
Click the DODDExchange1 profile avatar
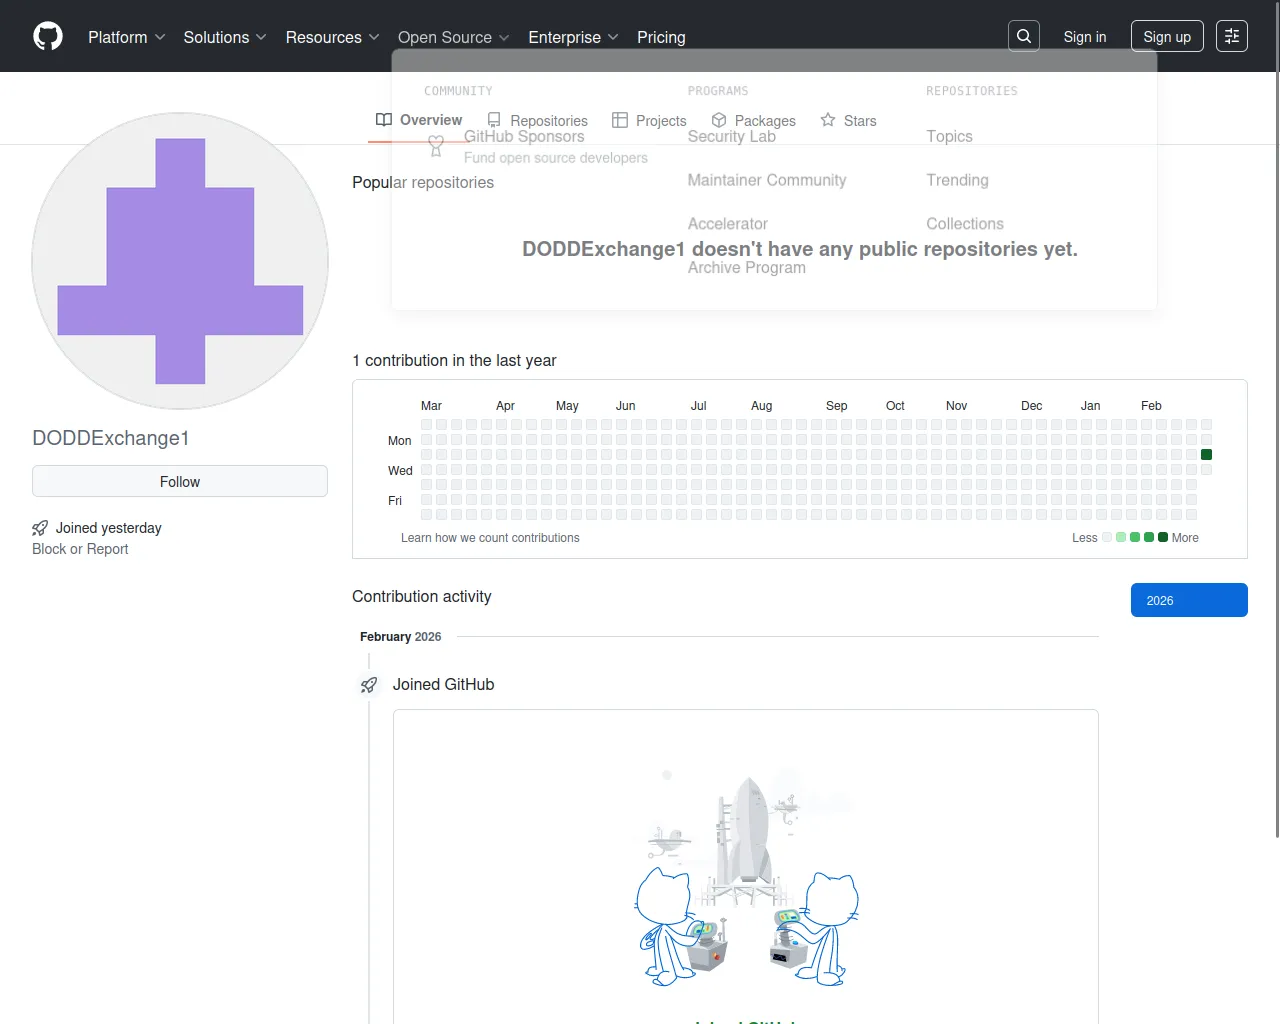coord(180,261)
